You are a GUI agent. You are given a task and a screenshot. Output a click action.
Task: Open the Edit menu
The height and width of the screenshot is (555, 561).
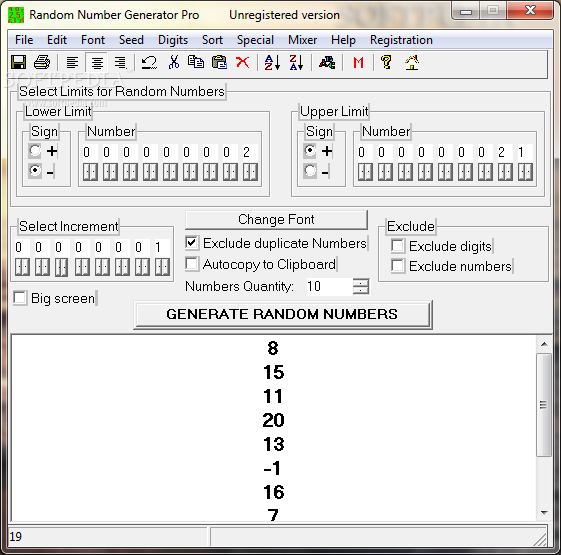click(x=57, y=40)
